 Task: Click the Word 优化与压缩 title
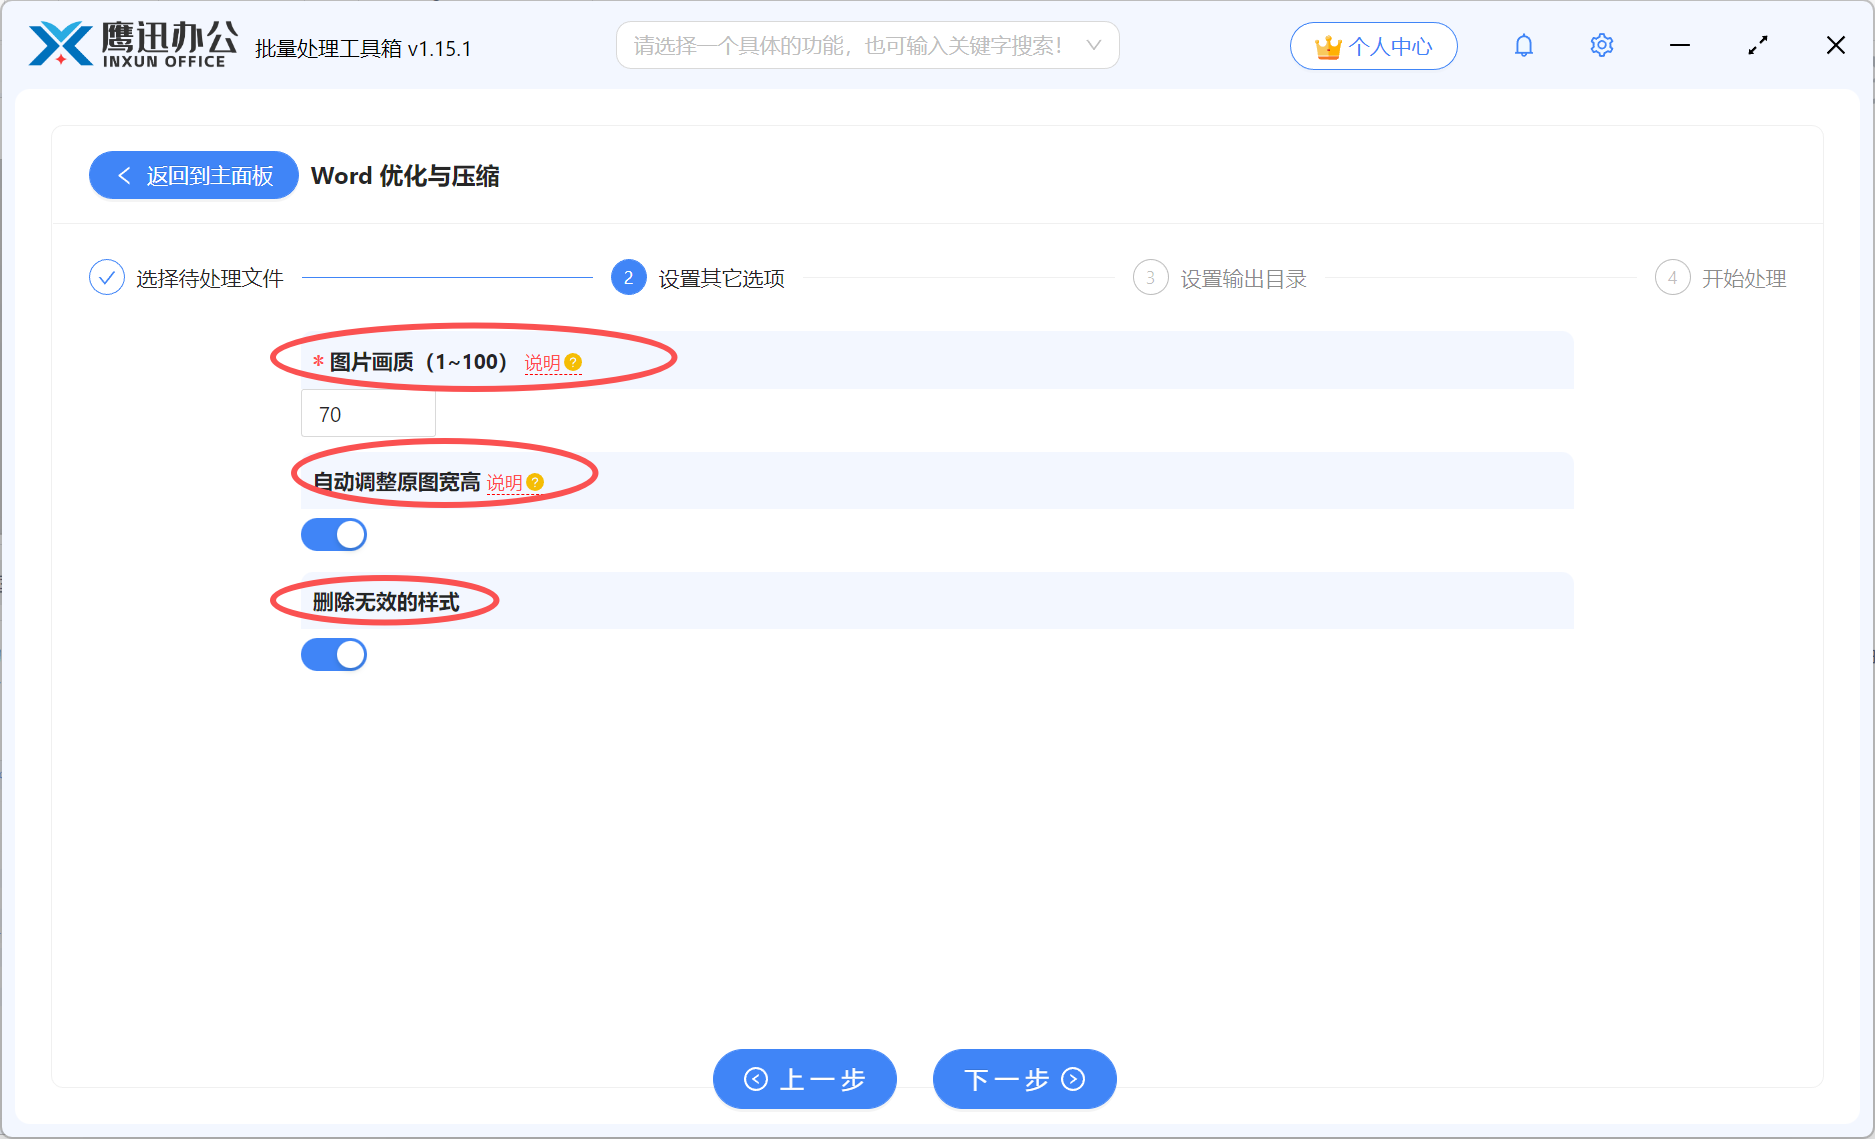(x=405, y=176)
